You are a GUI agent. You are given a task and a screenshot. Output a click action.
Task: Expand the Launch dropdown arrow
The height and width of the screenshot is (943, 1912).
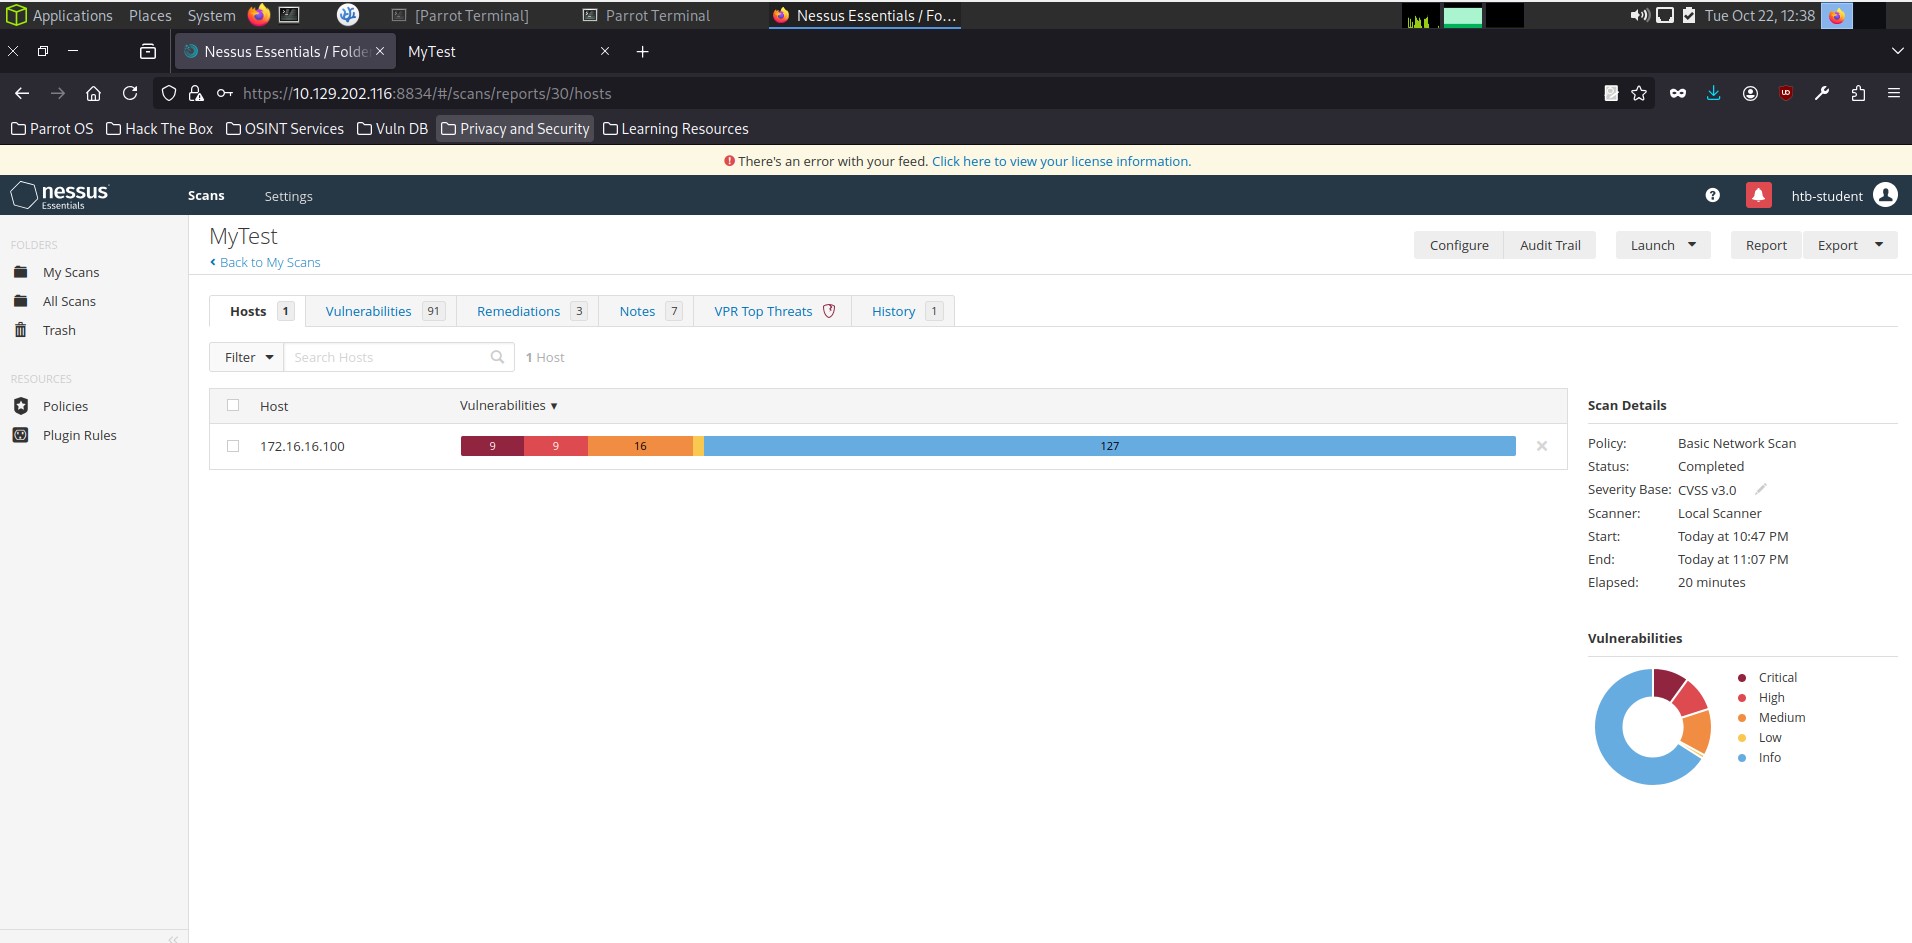pyautogui.click(x=1692, y=245)
